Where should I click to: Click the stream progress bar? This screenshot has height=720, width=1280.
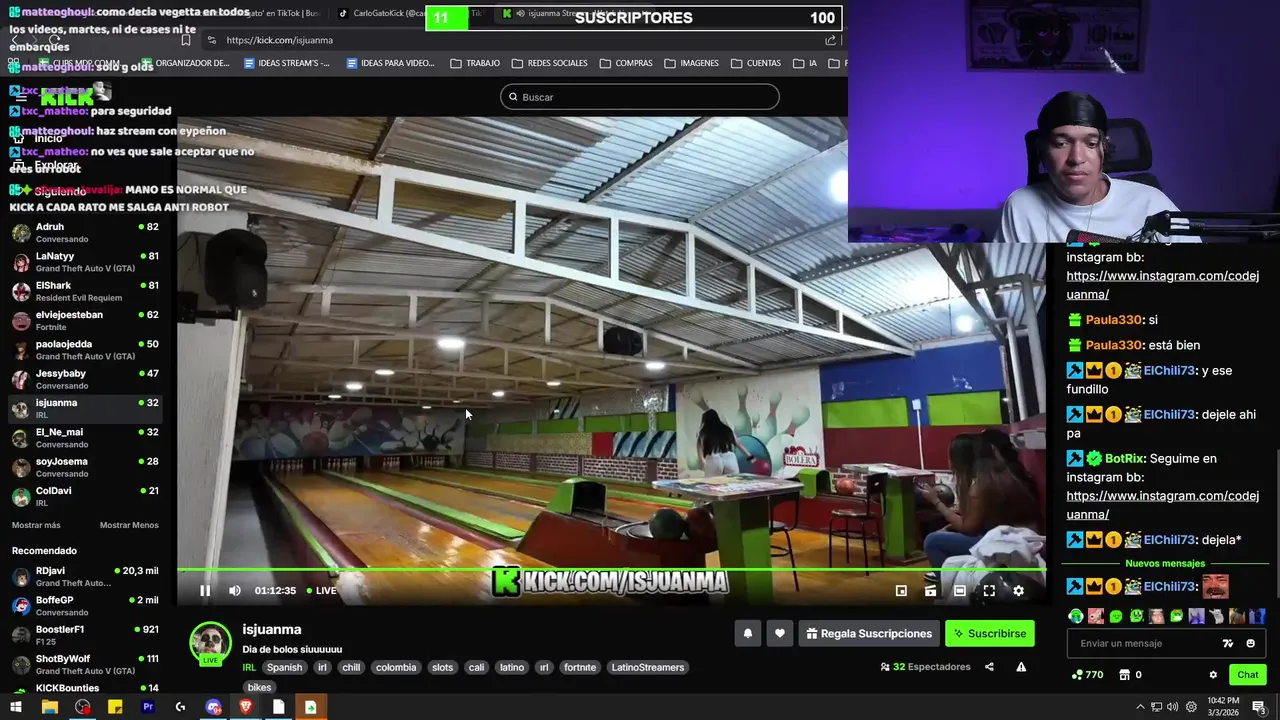pyautogui.click(x=611, y=571)
